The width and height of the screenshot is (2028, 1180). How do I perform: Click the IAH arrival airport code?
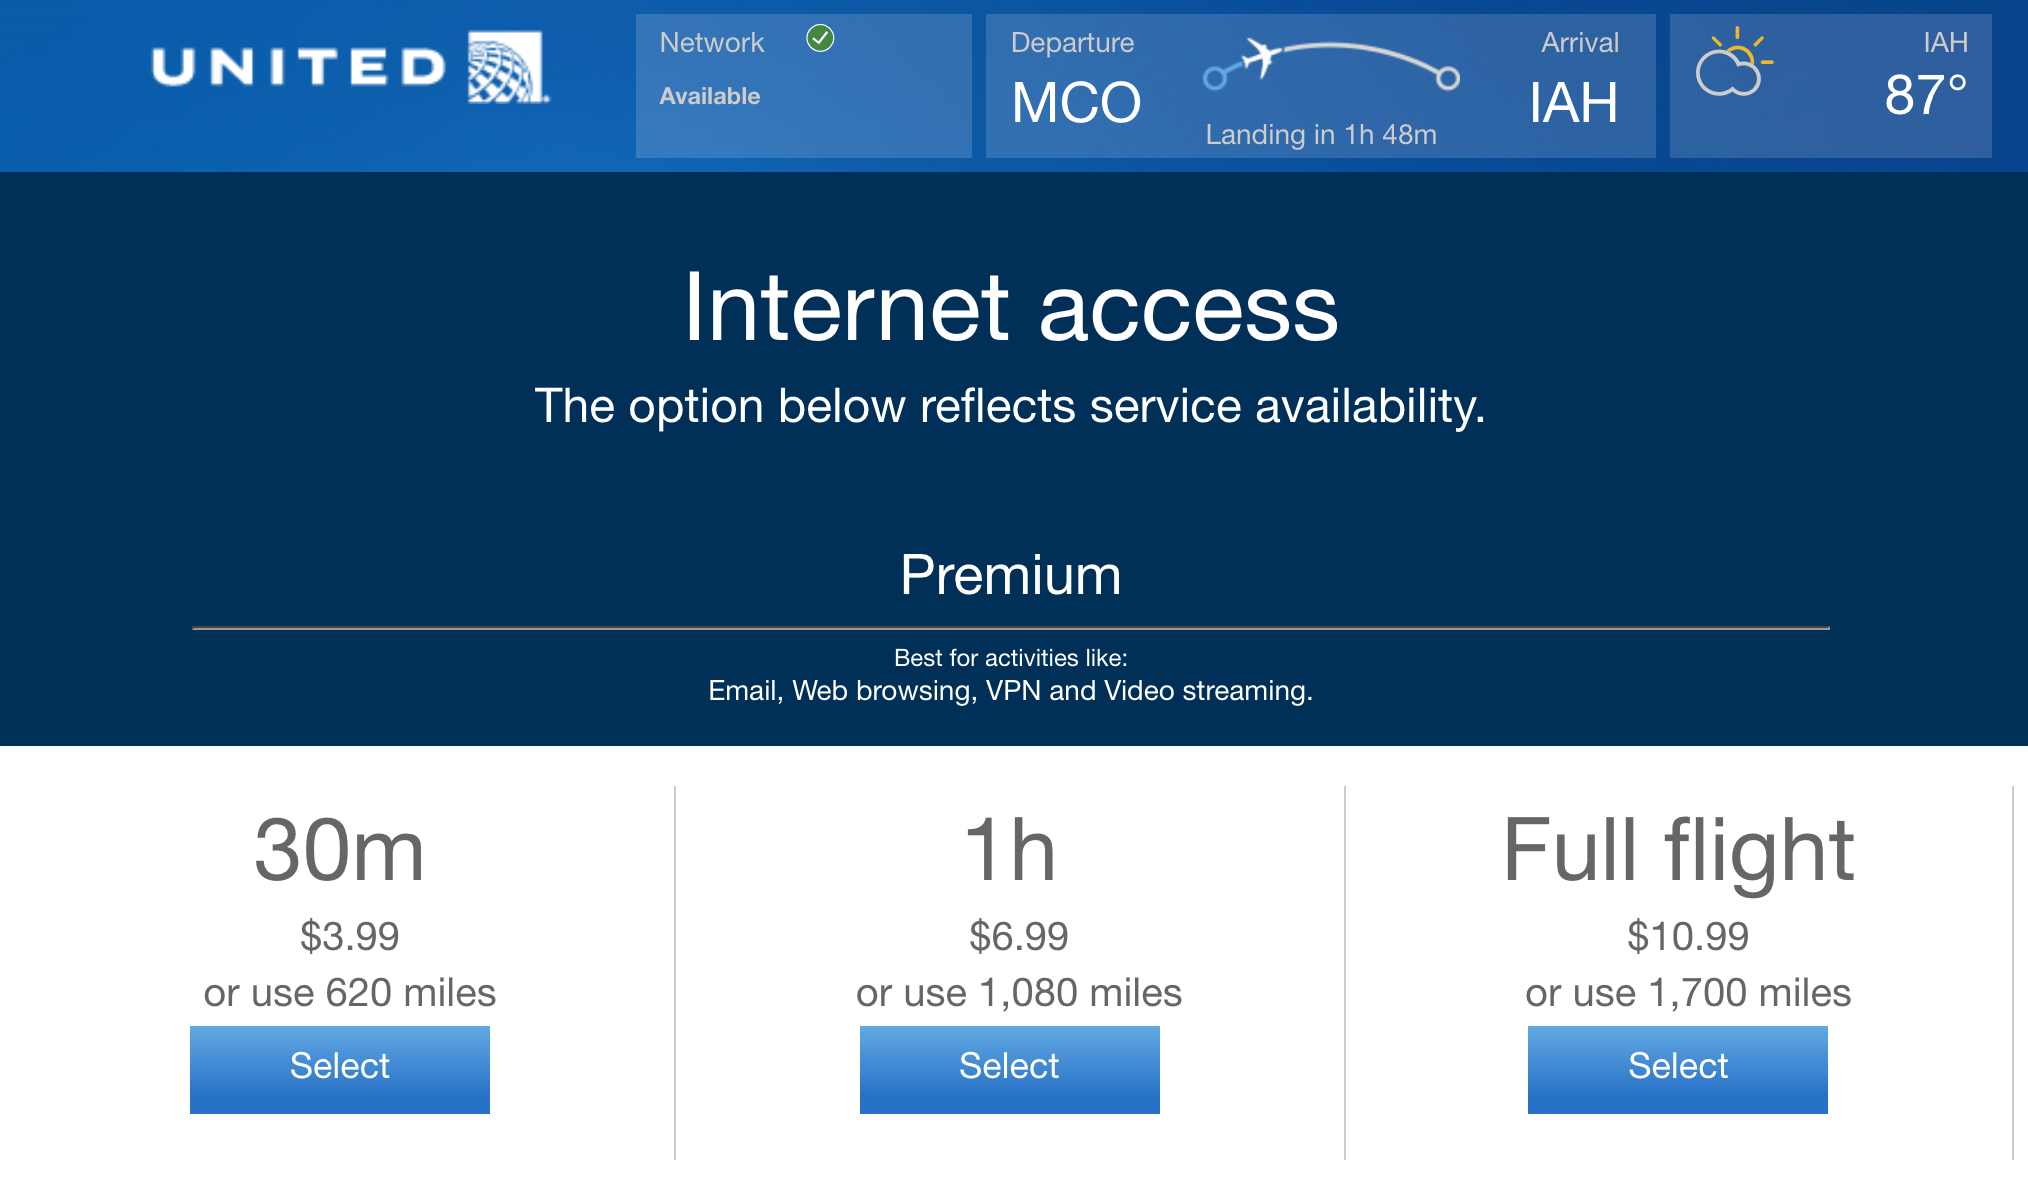pyautogui.click(x=1573, y=103)
